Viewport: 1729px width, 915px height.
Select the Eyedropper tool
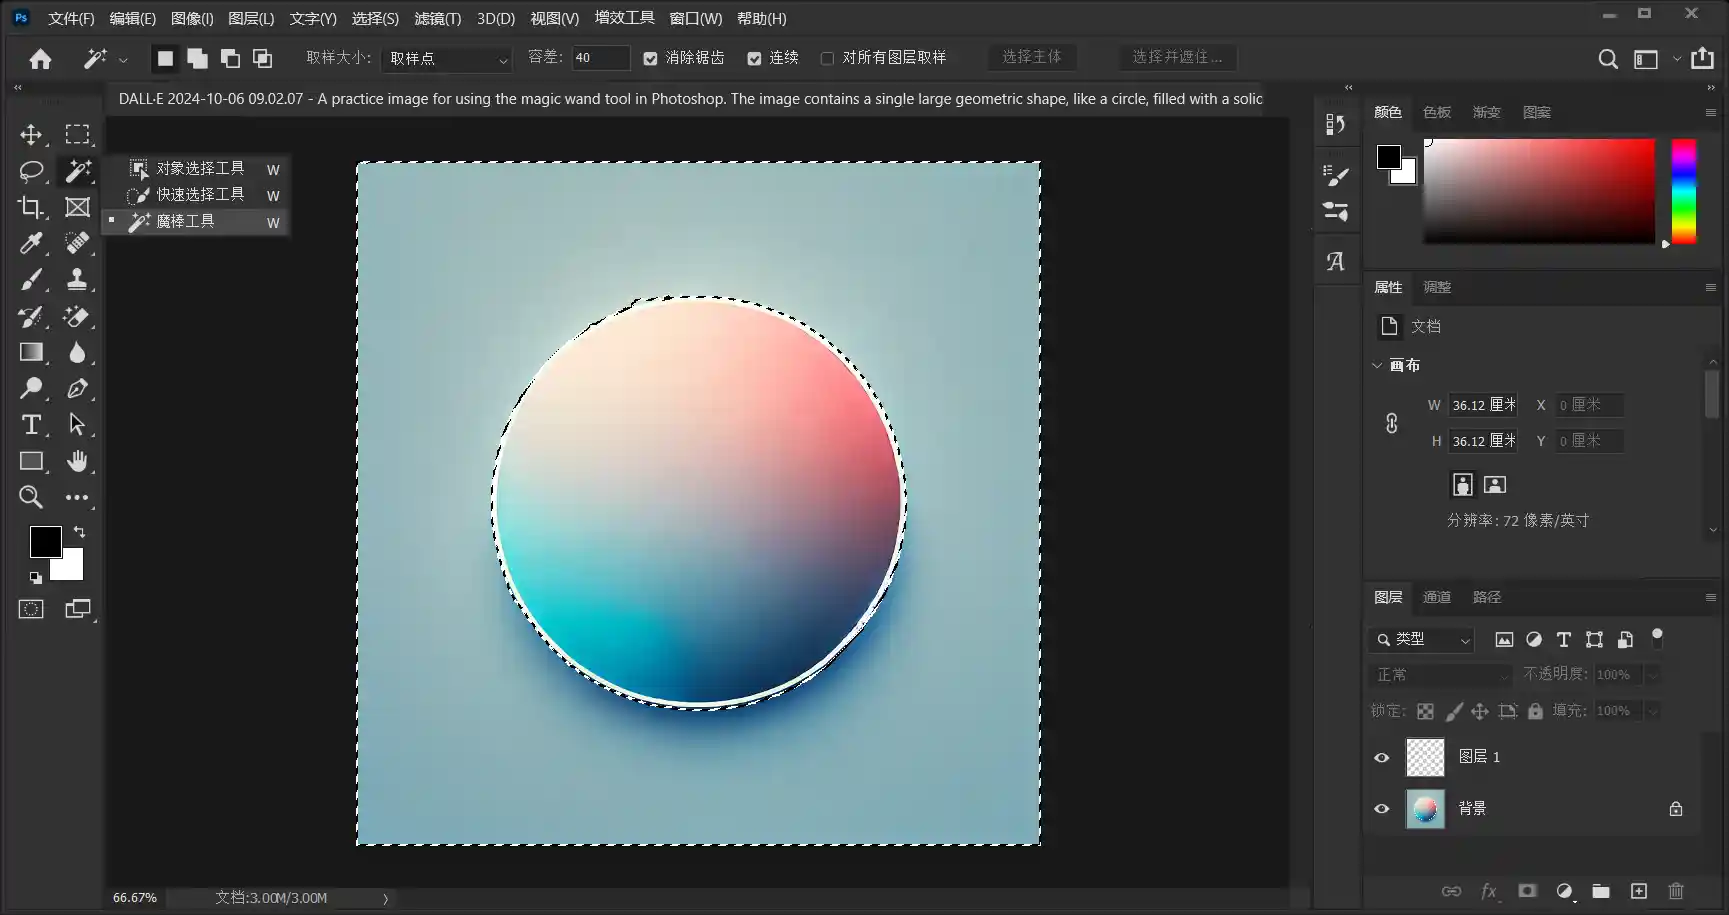pos(31,243)
